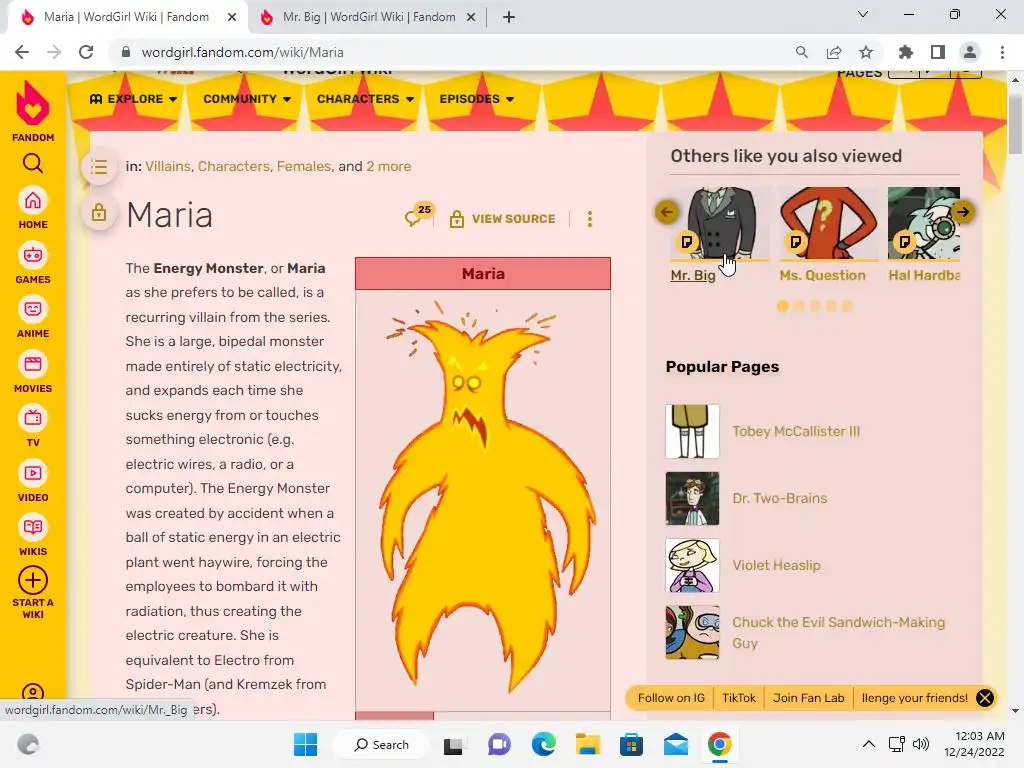Open Ms. Question page link
Image resolution: width=1024 pixels, height=768 pixels.
pyautogui.click(x=822, y=276)
